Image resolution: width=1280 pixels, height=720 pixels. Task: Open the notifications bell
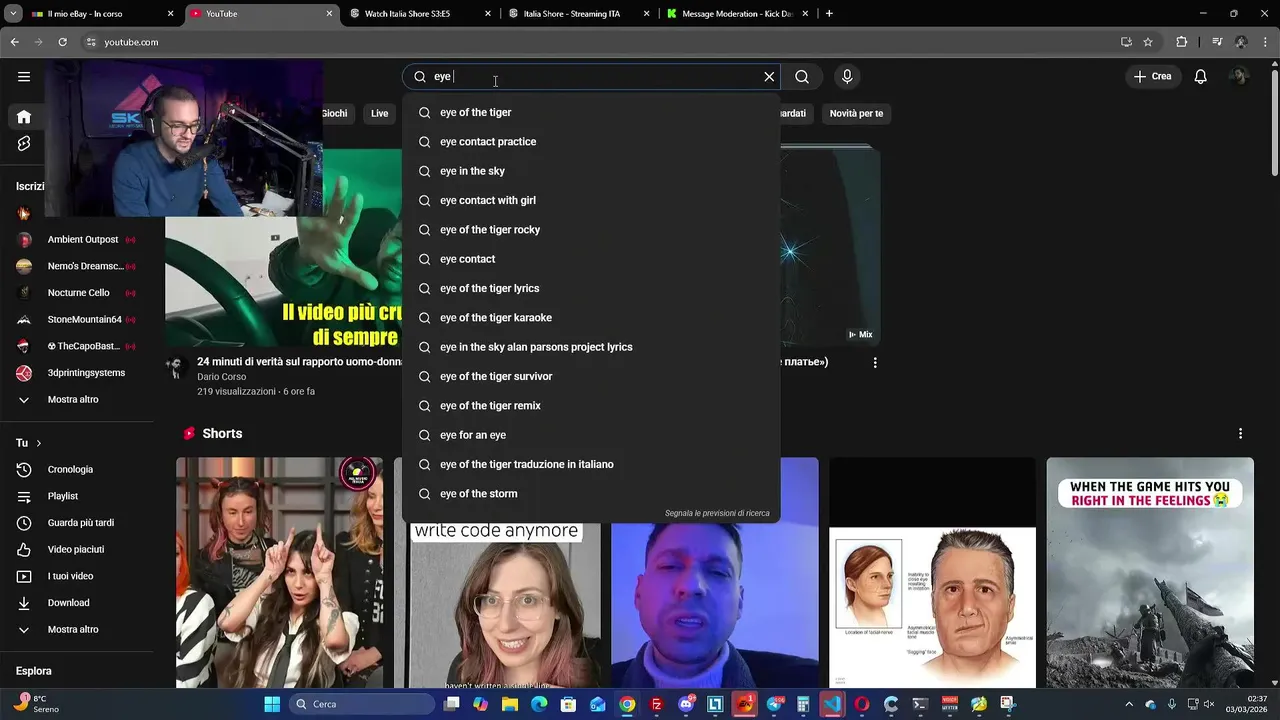[1201, 76]
